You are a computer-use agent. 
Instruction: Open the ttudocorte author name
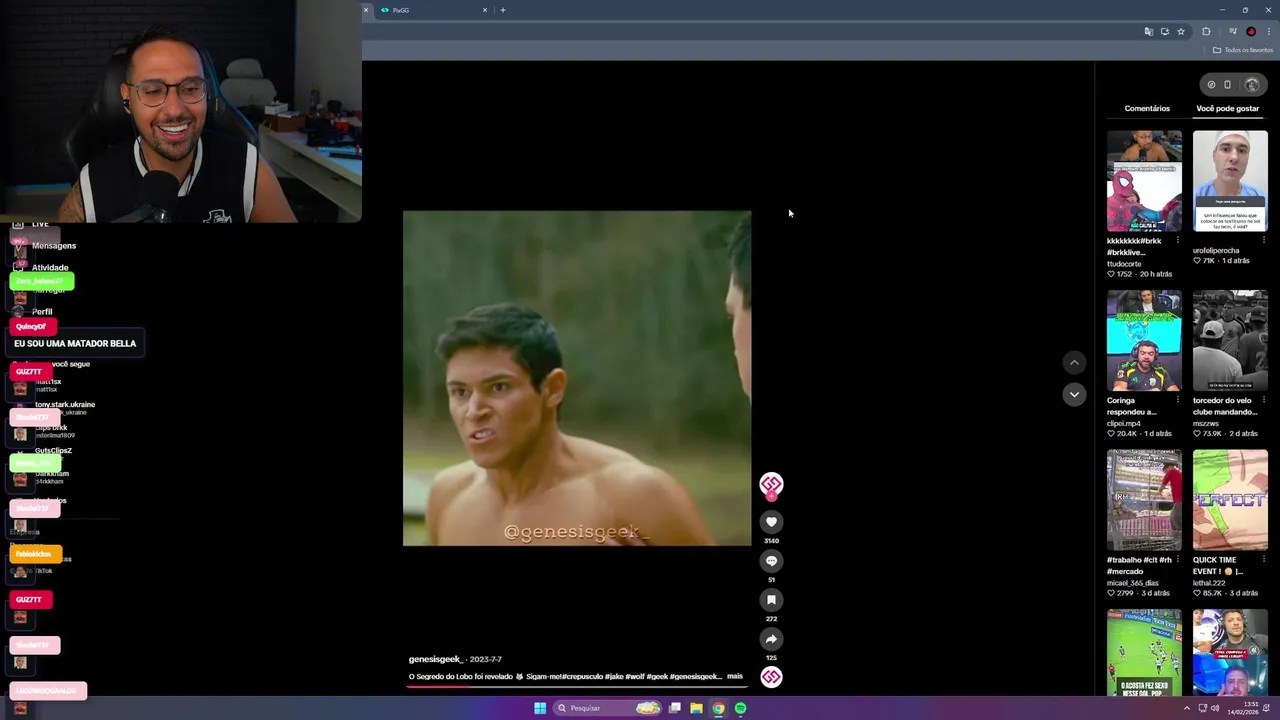1124,264
